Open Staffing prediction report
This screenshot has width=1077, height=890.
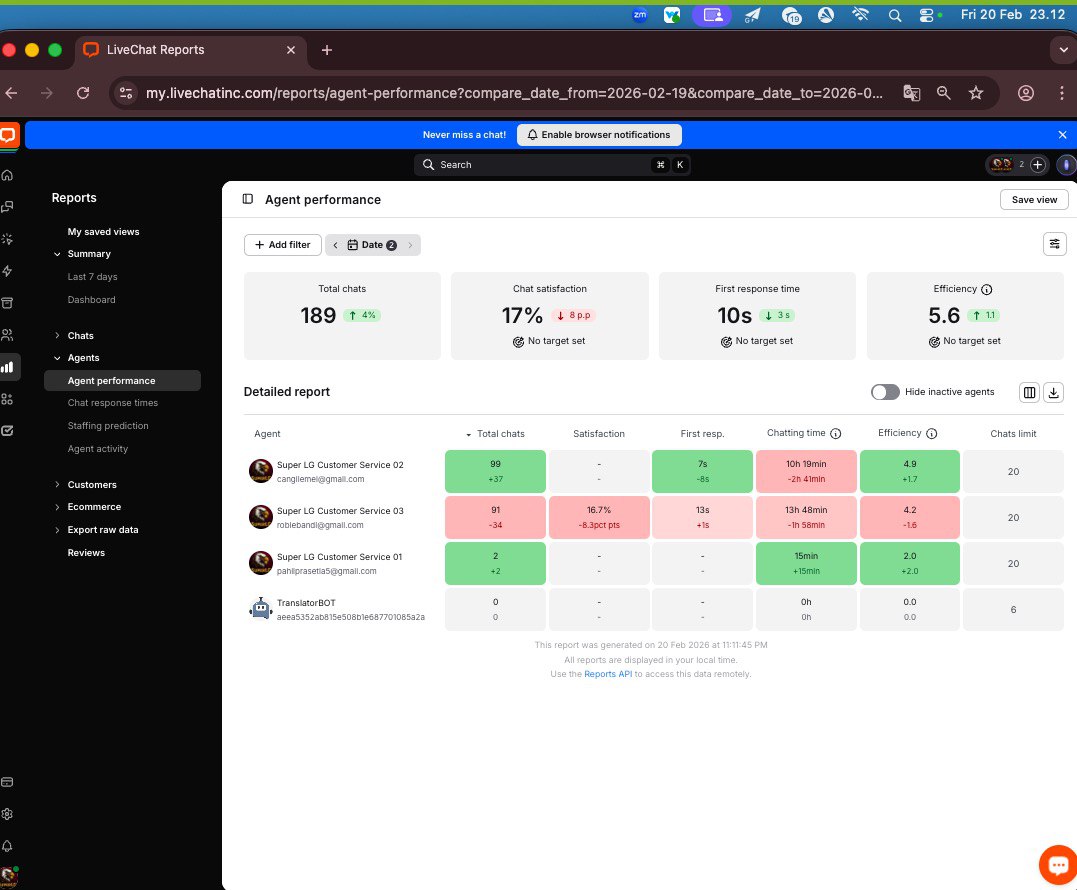click(108, 426)
